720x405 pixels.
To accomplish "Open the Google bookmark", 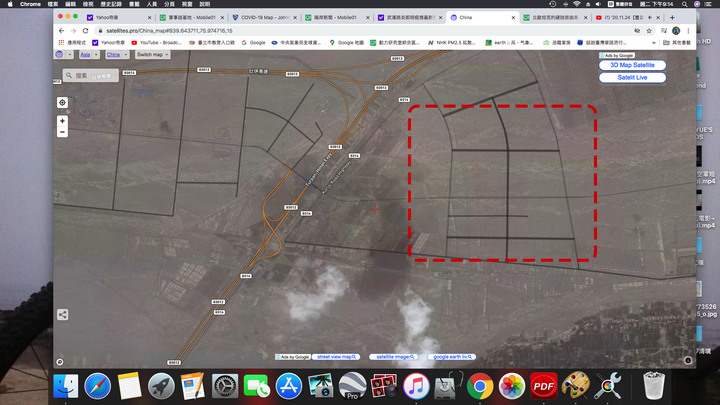I will point(253,43).
